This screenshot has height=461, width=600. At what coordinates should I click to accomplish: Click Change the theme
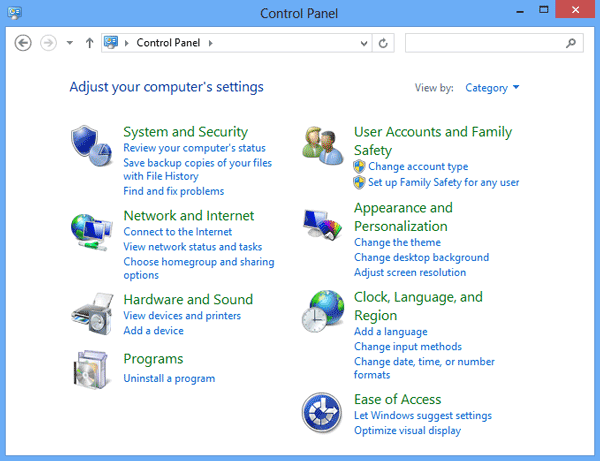[x=397, y=243]
